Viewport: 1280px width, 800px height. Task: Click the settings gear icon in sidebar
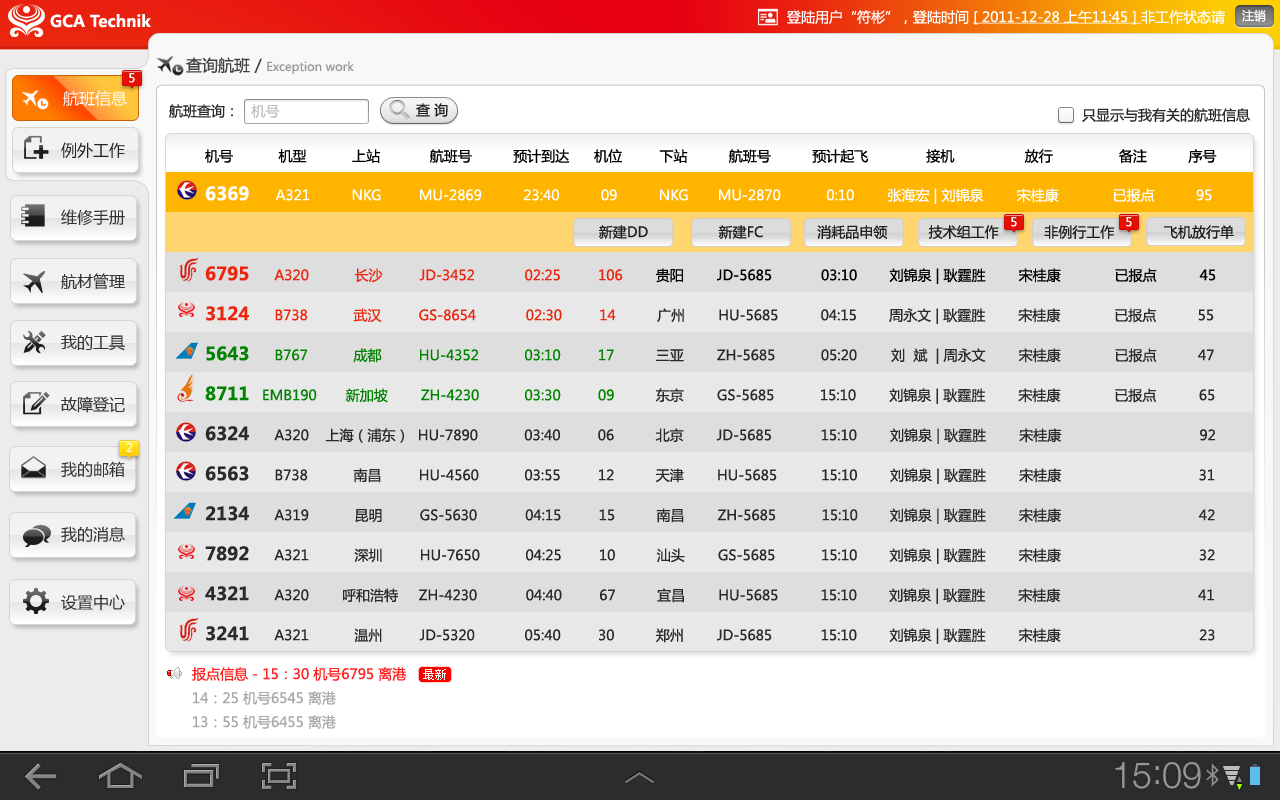(x=35, y=602)
